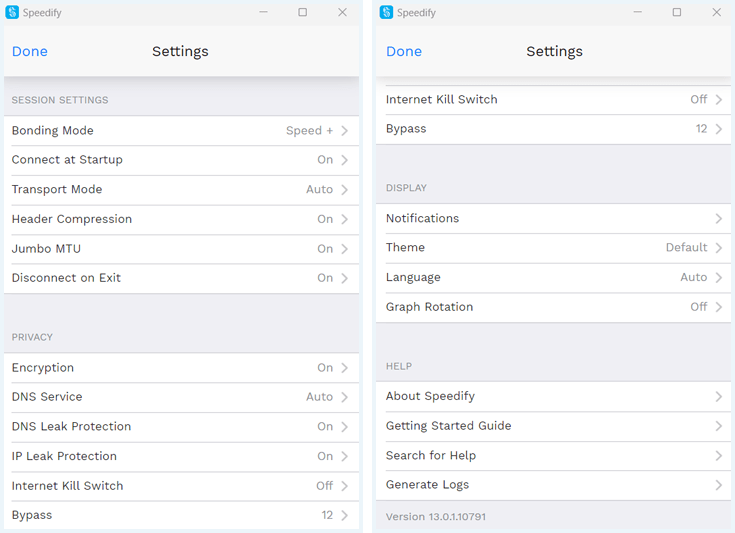Open IP Leak Protection setting
Image resolution: width=735 pixels, height=533 pixels.
point(181,456)
